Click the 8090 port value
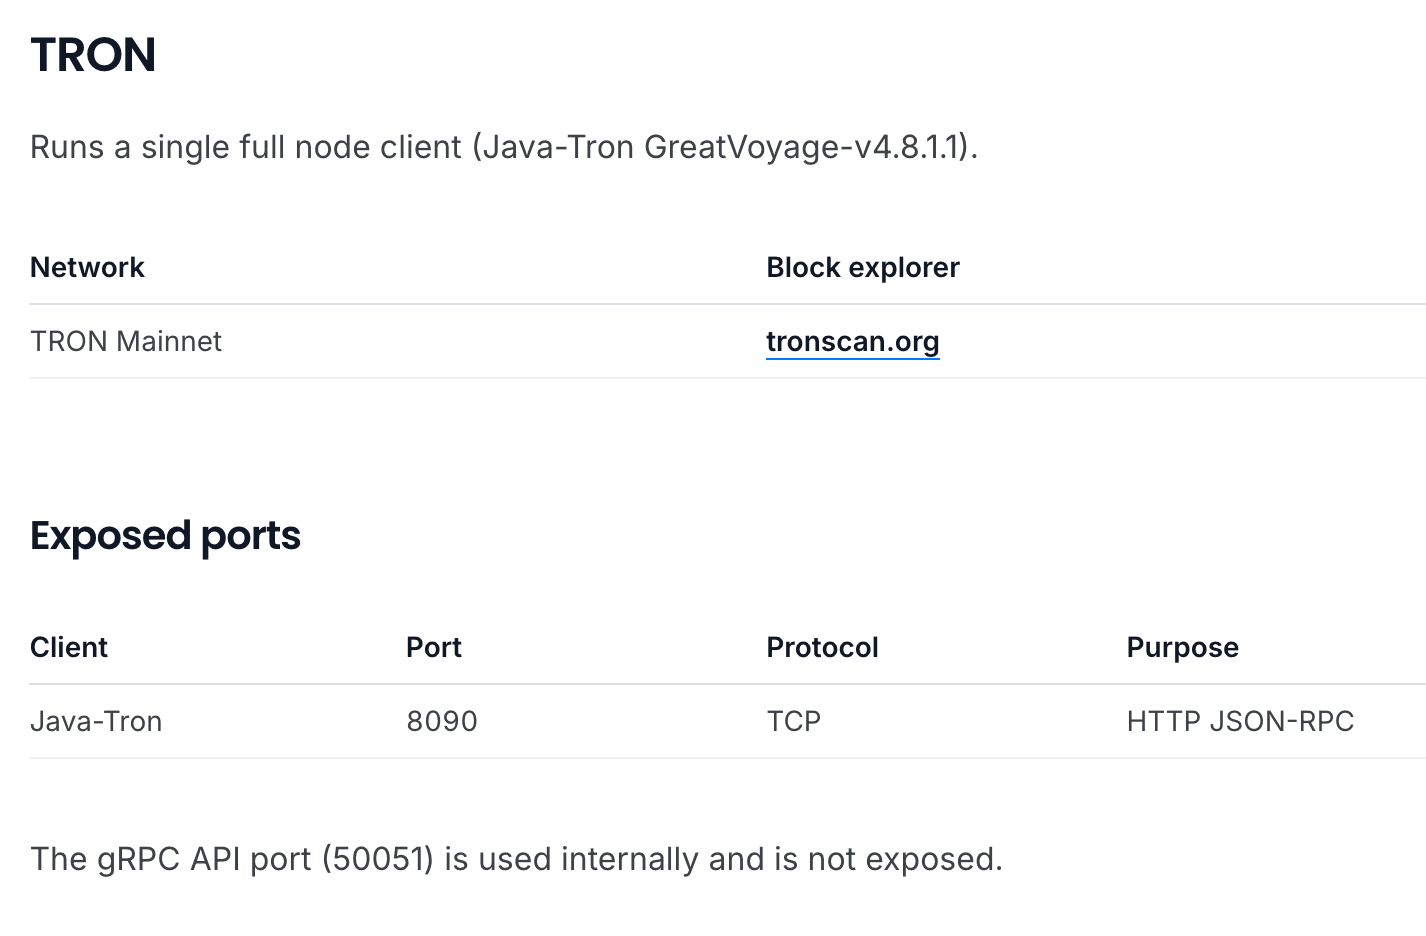 coord(442,721)
